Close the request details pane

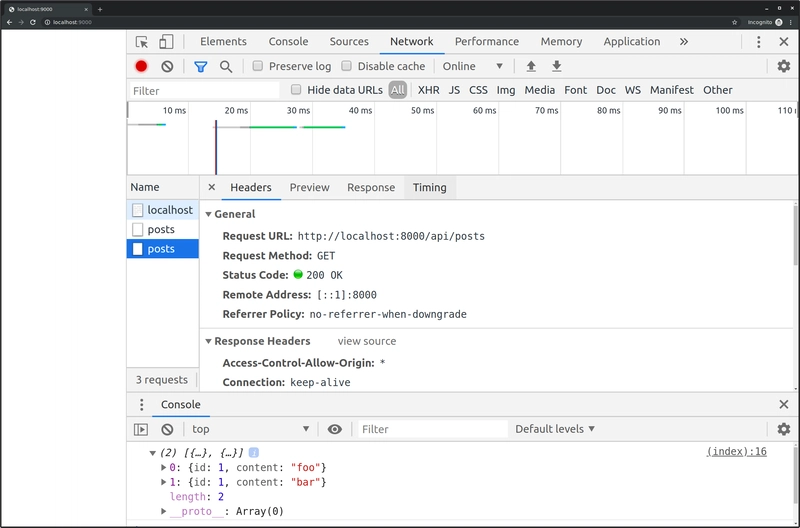click(212, 187)
